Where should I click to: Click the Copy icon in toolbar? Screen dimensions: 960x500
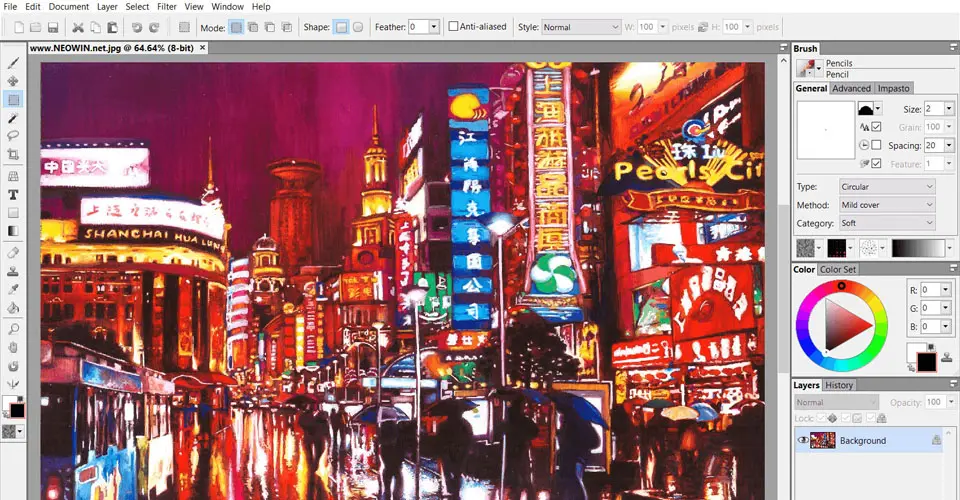point(96,27)
